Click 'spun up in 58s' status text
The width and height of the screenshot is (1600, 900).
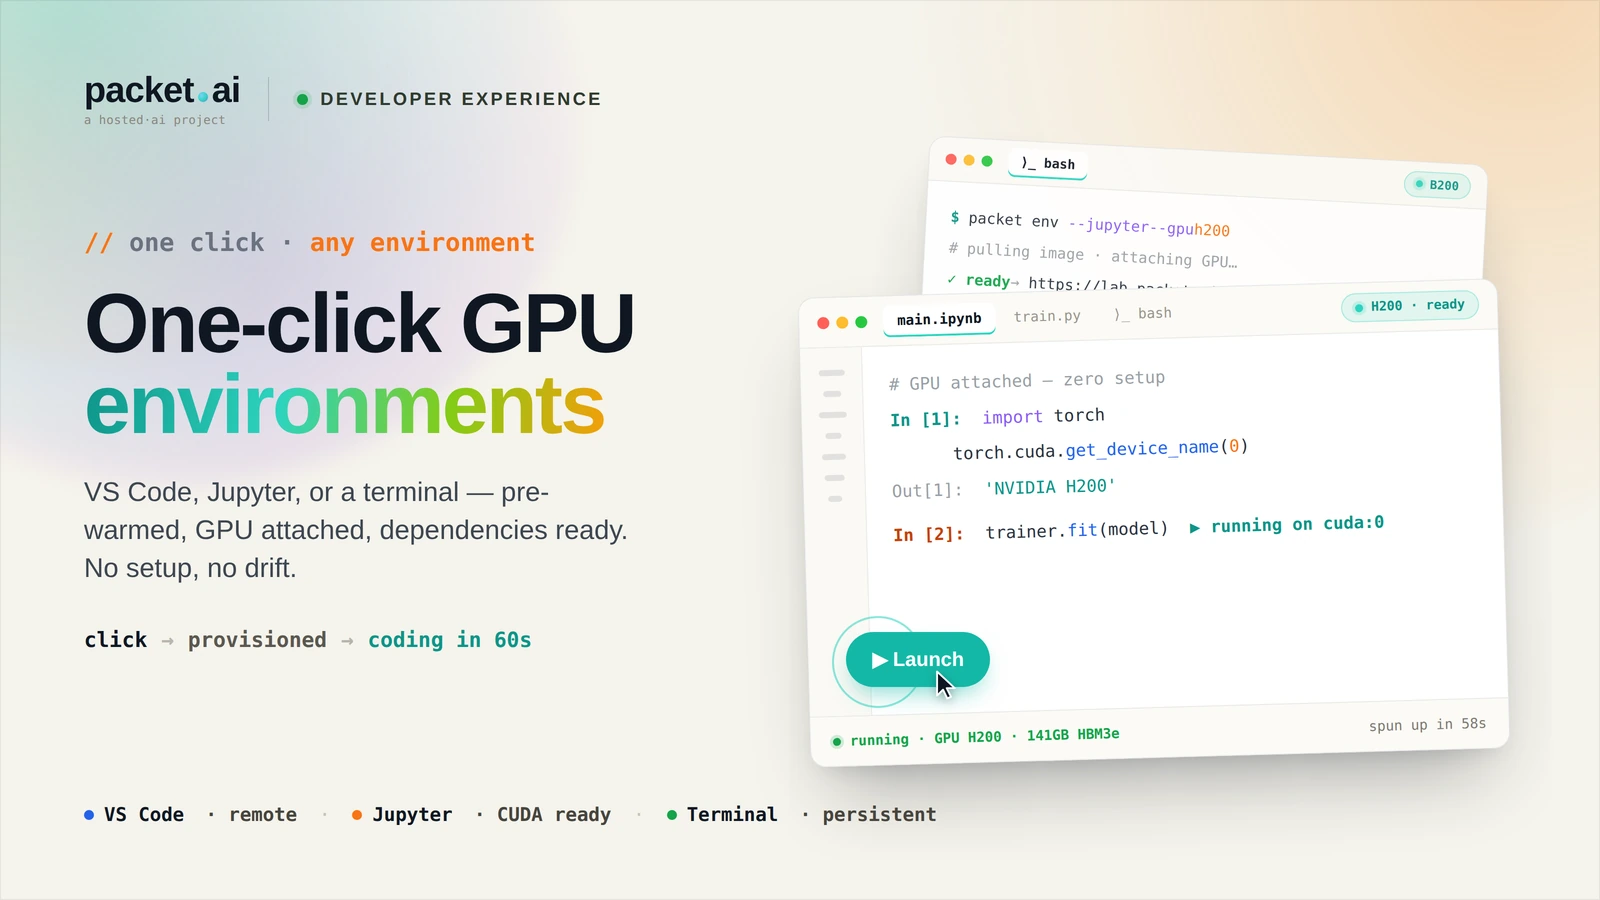tap(1427, 724)
